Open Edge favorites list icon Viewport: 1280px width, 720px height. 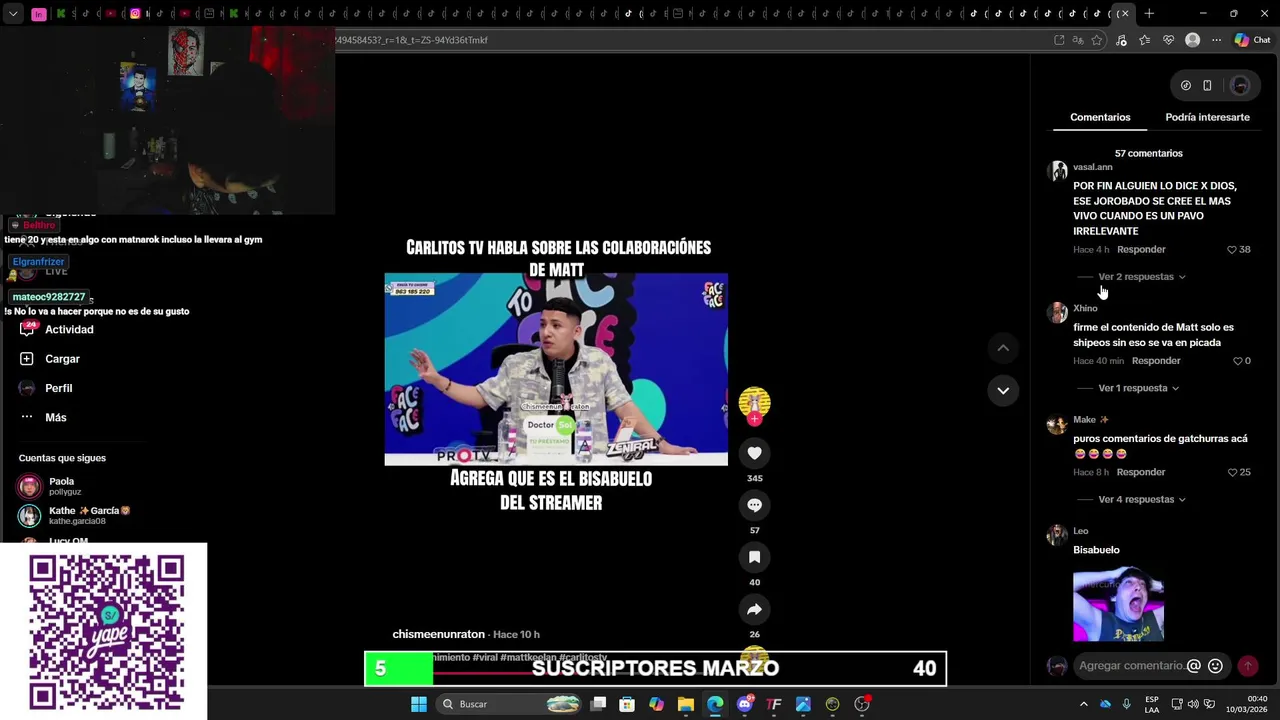click(x=1144, y=40)
